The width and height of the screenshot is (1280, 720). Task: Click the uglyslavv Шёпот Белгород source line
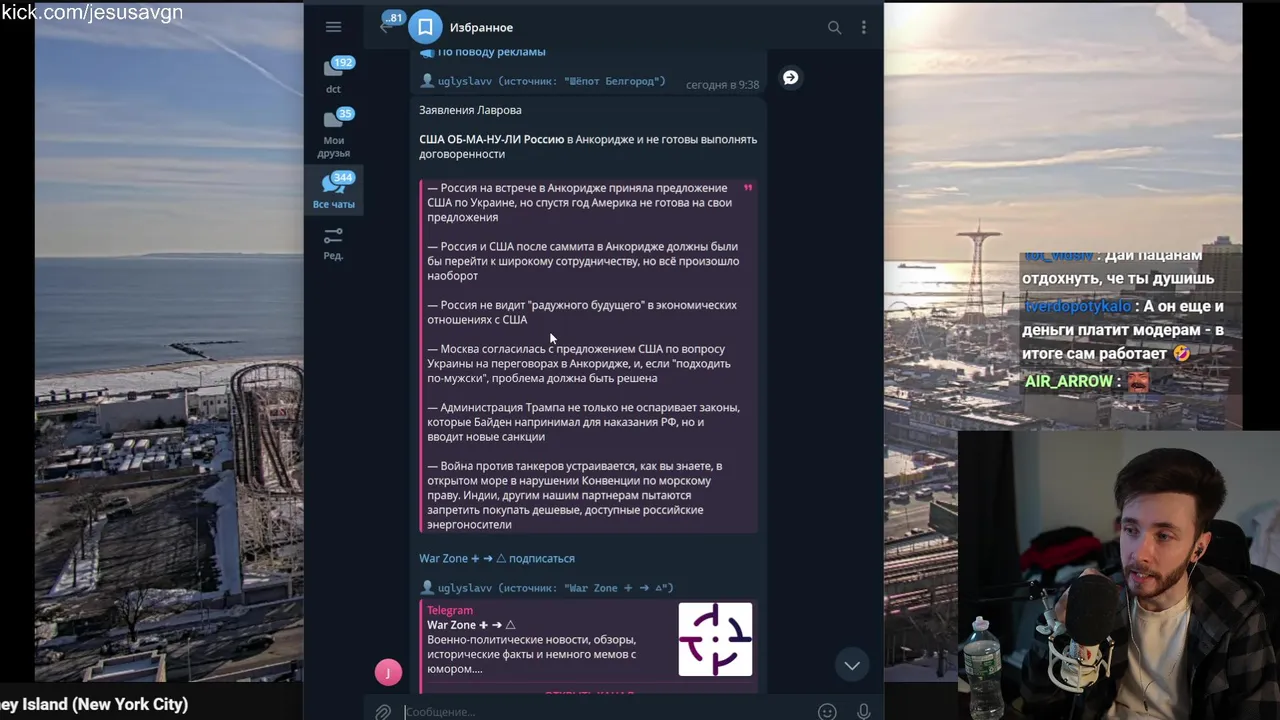coord(542,82)
